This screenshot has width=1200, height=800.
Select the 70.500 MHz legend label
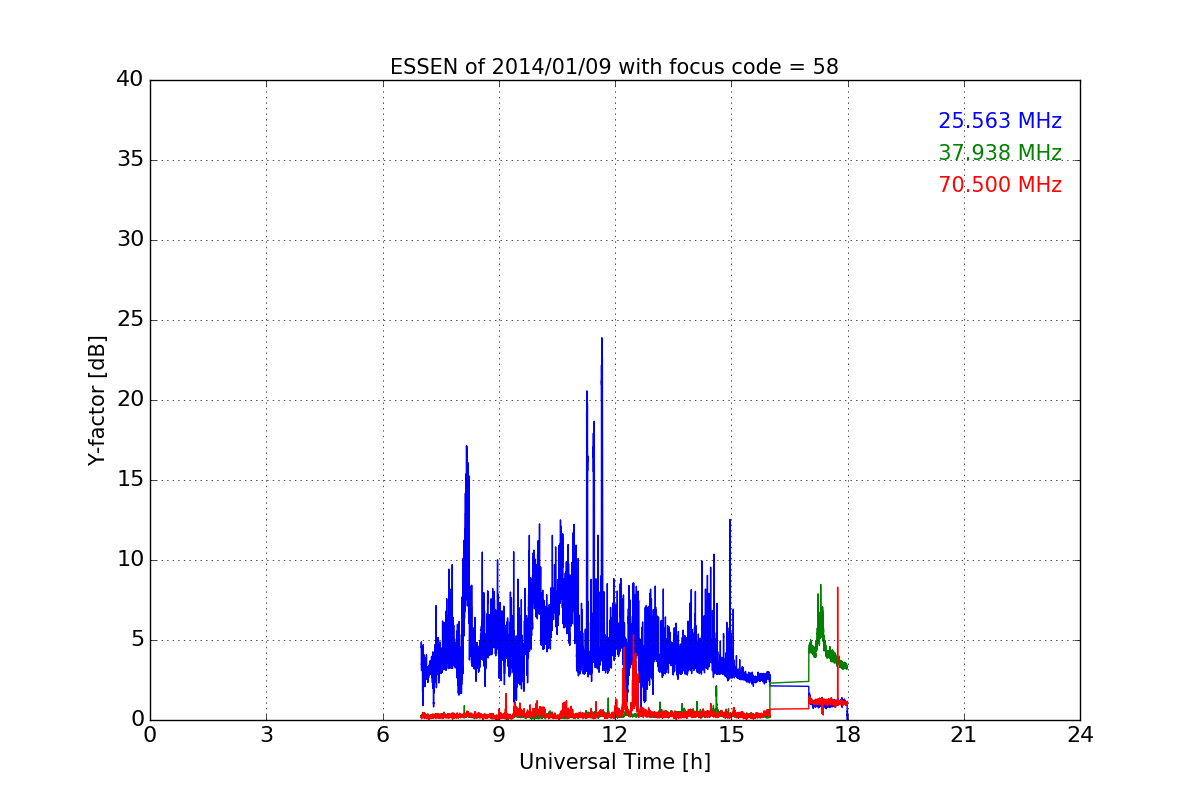(x=1000, y=185)
